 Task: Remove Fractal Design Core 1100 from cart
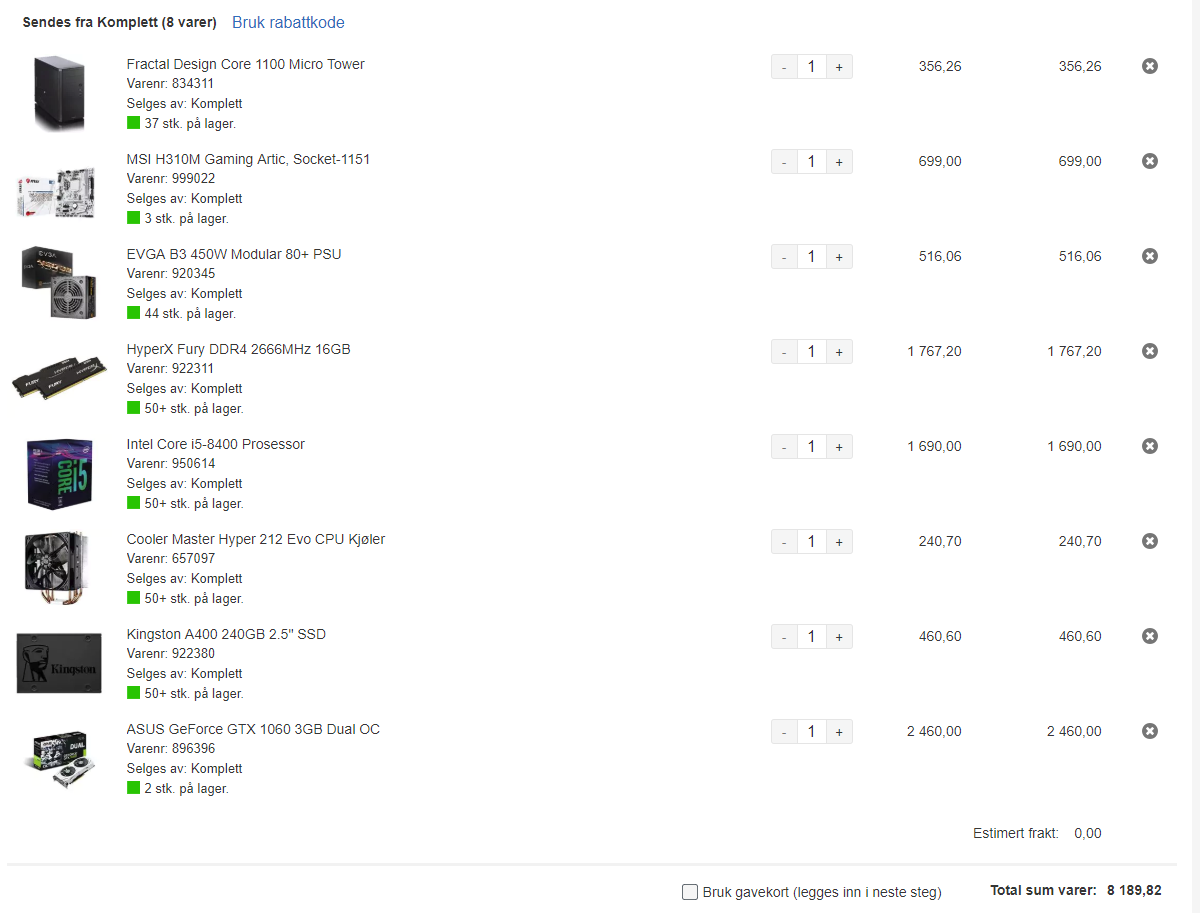[x=1150, y=66]
